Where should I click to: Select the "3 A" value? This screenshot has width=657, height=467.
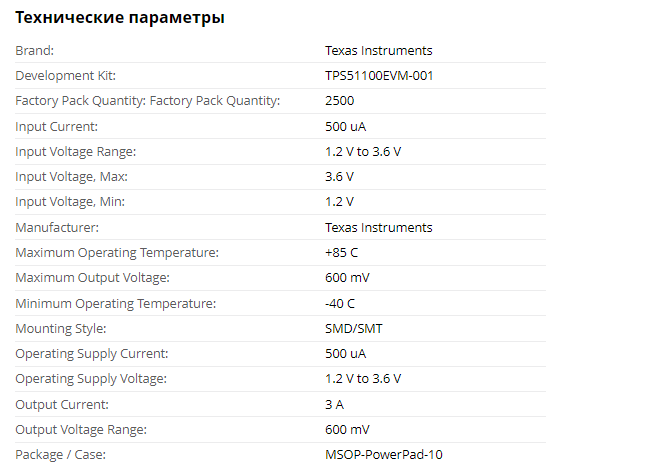334,405
